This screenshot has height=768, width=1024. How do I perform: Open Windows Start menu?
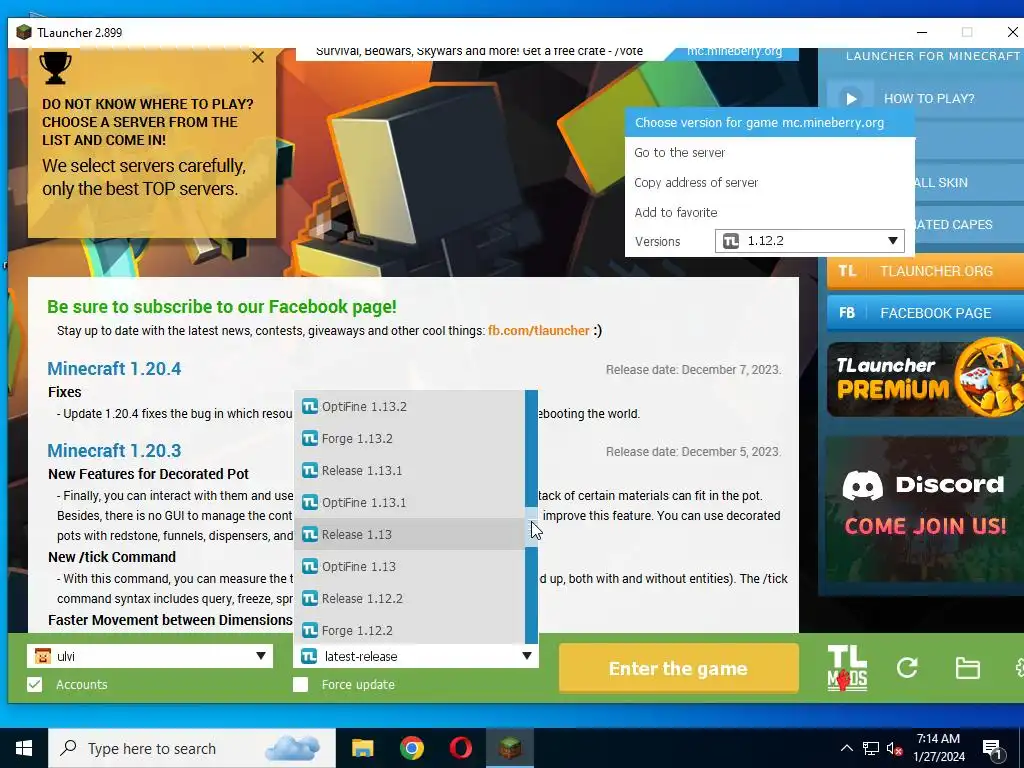tap(24, 748)
